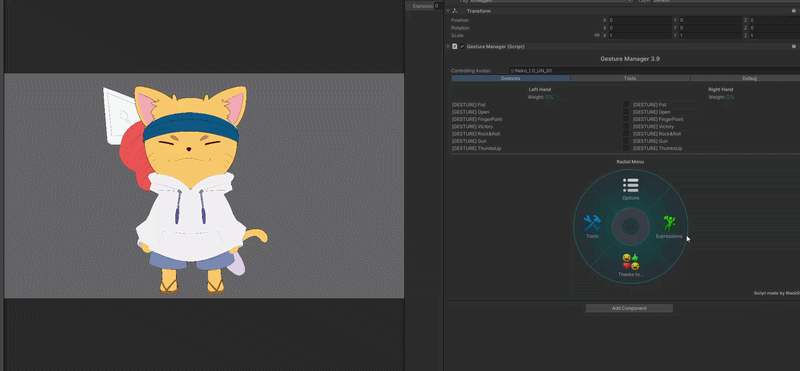Click the Scale X field
The width and height of the screenshot is (800, 371).
(640, 36)
